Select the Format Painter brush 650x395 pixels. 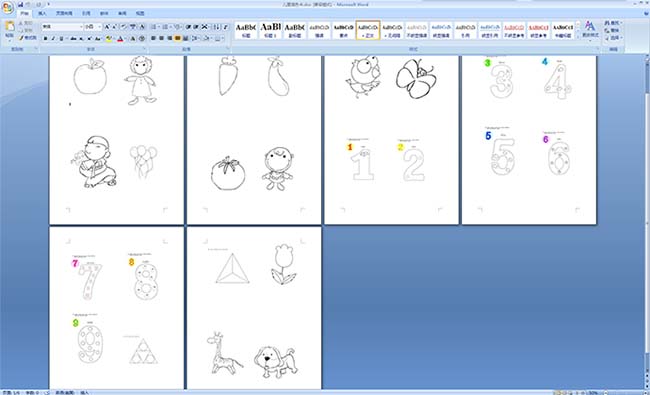coord(28,38)
